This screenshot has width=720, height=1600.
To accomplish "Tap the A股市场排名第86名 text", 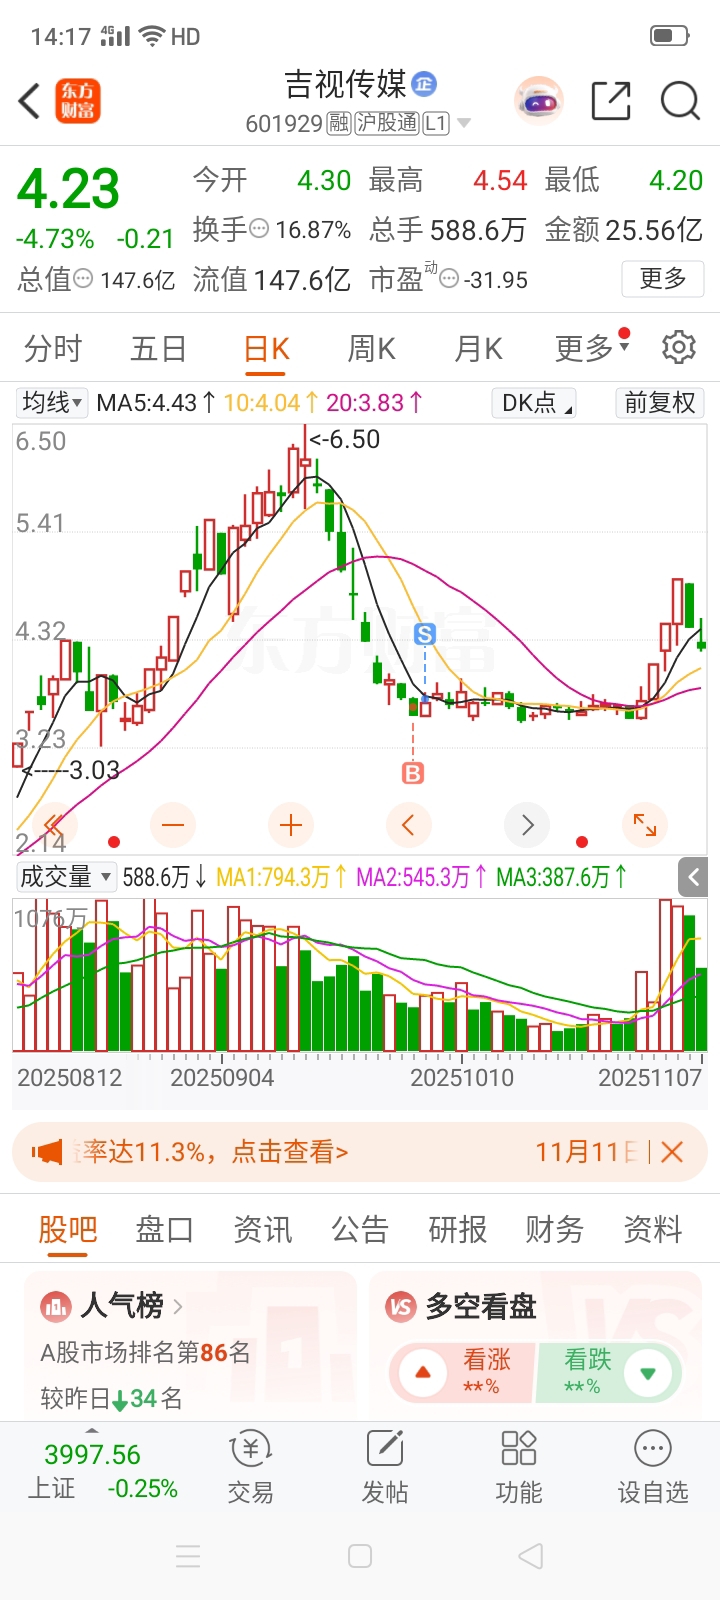I will coord(145,1353).
